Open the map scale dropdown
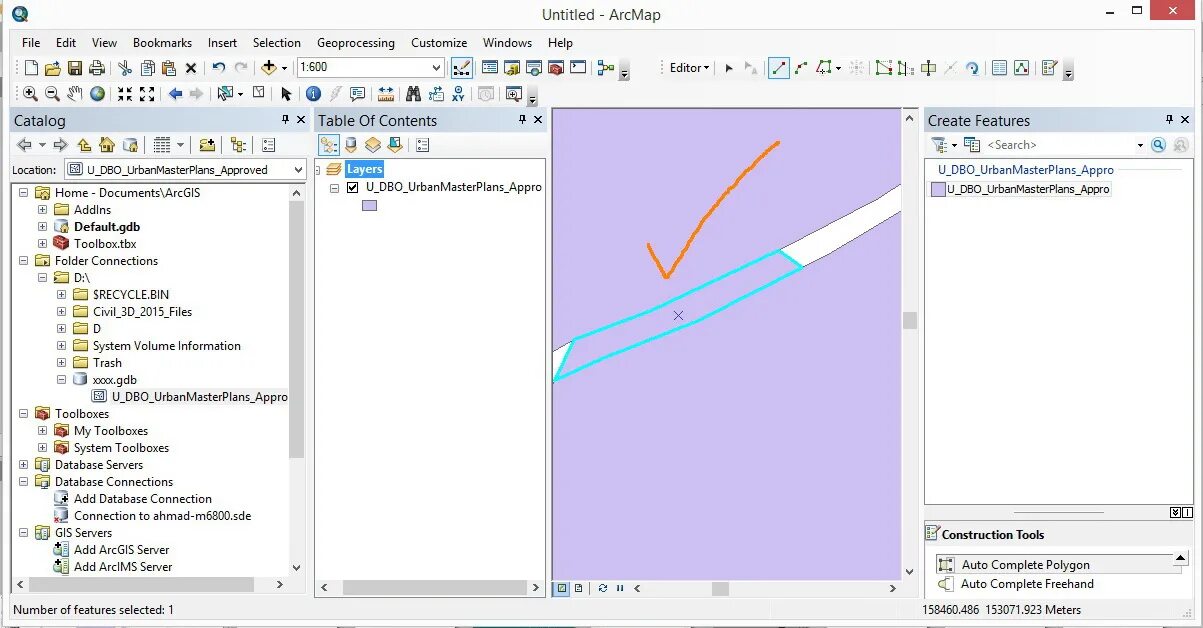The image size is (1203, 628). (436, 68)
